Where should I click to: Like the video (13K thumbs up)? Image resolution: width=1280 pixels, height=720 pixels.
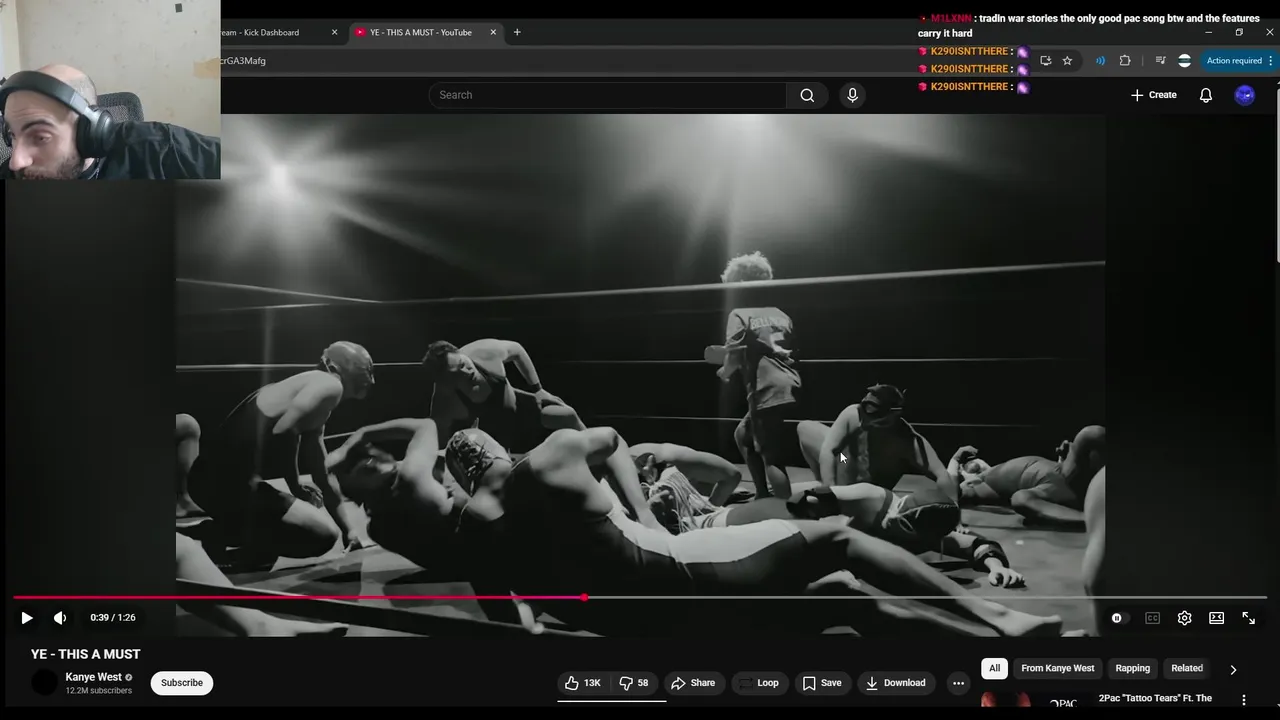click(583, 683)
